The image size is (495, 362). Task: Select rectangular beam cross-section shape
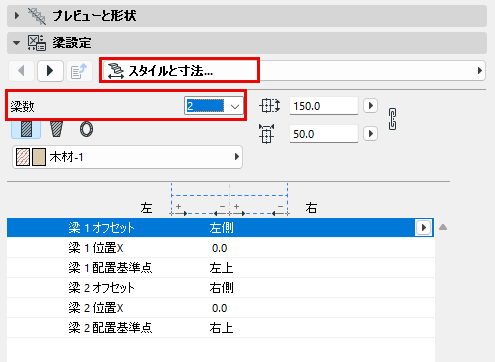pos(26,129)
